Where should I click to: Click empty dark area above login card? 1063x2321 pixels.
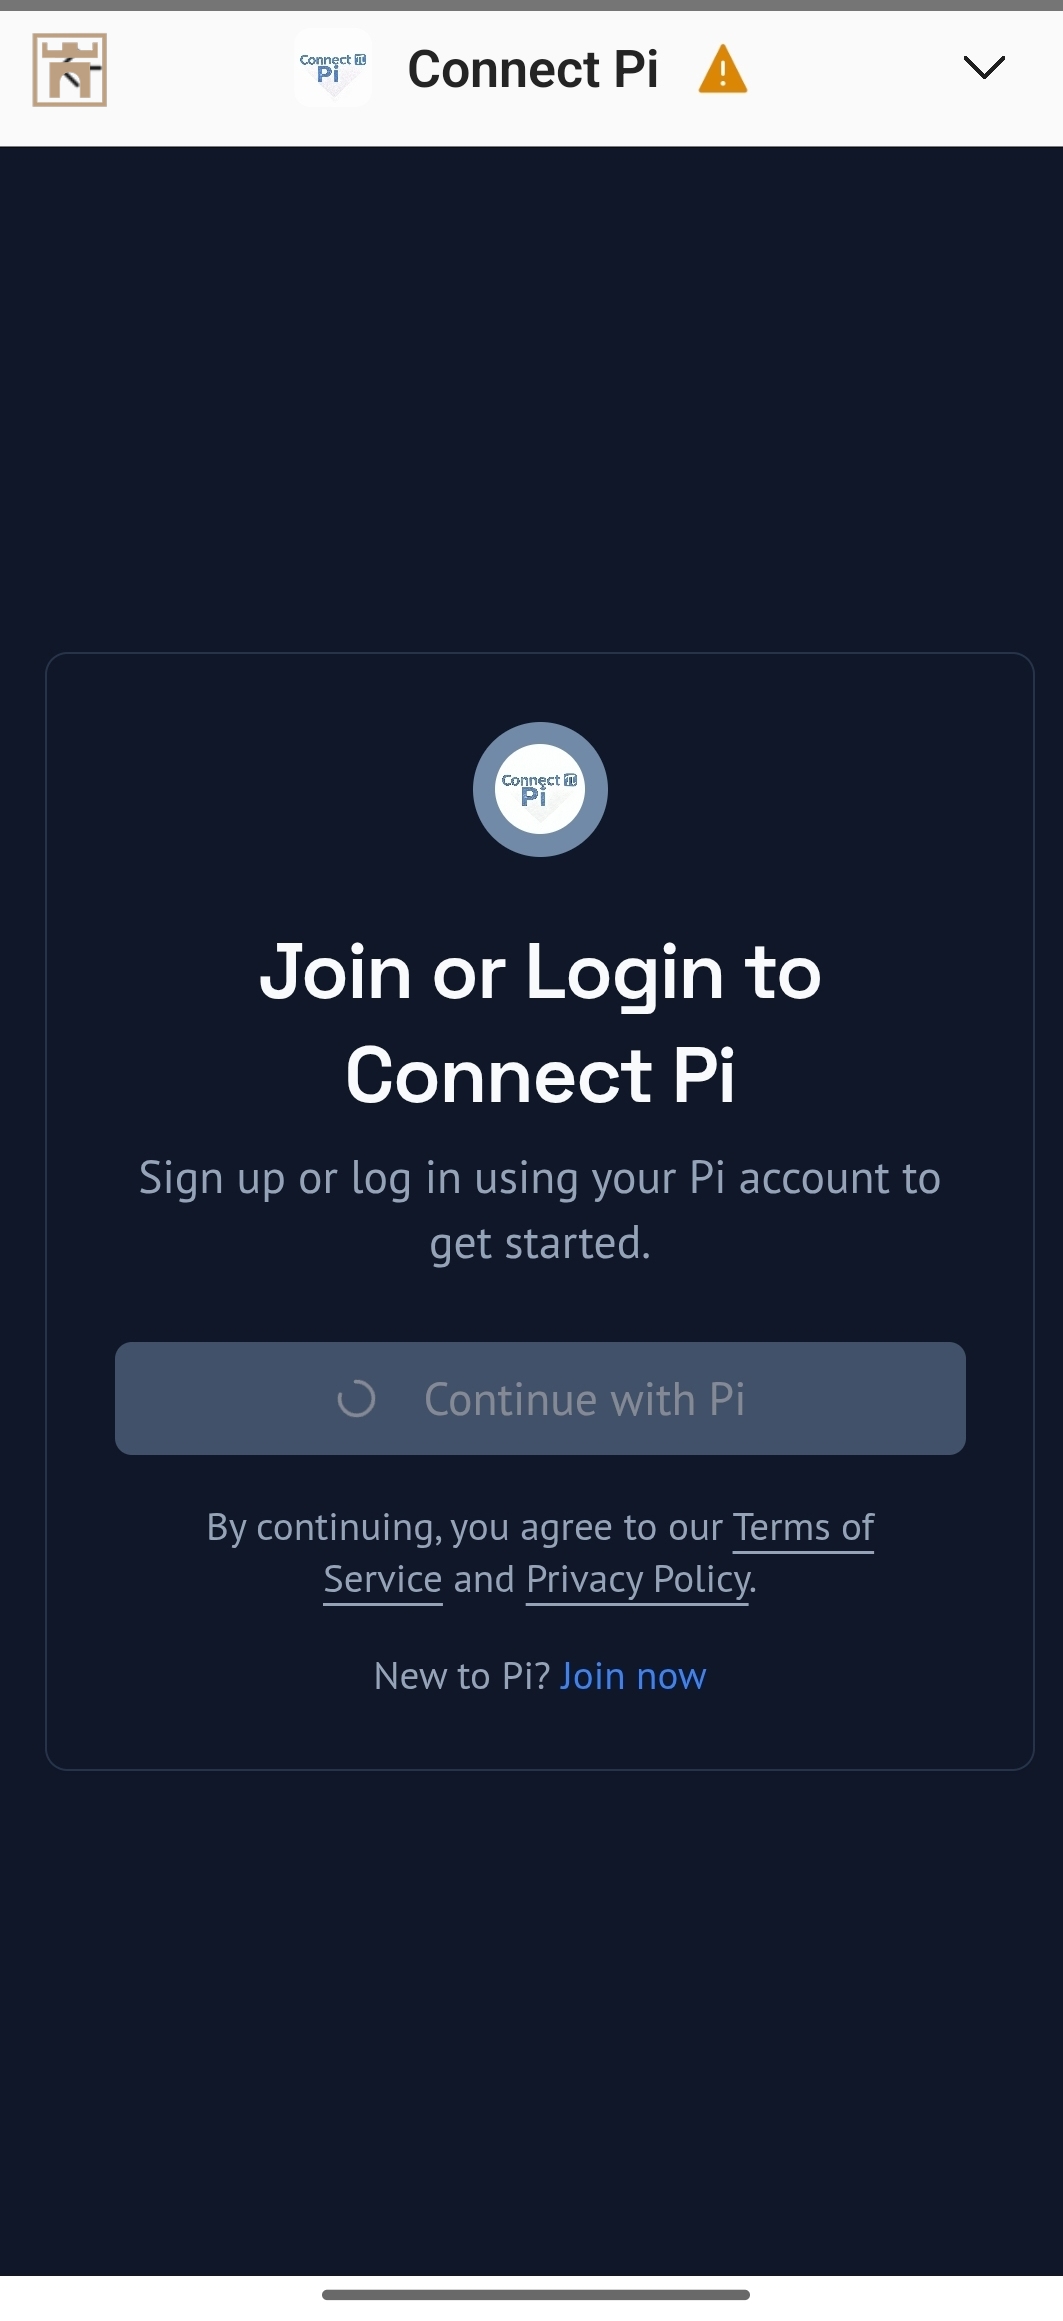(x=540, y=400)
